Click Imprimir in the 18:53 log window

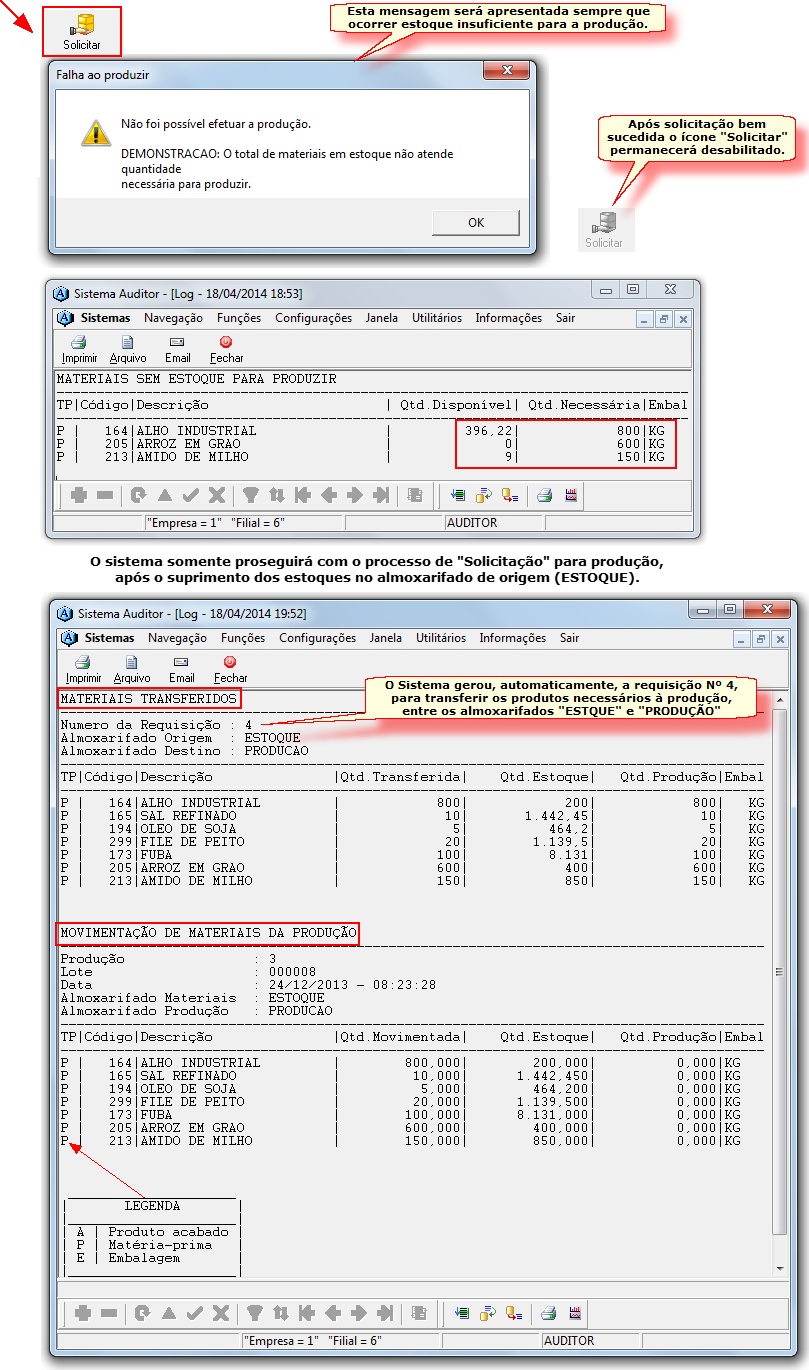pos(79,348)
